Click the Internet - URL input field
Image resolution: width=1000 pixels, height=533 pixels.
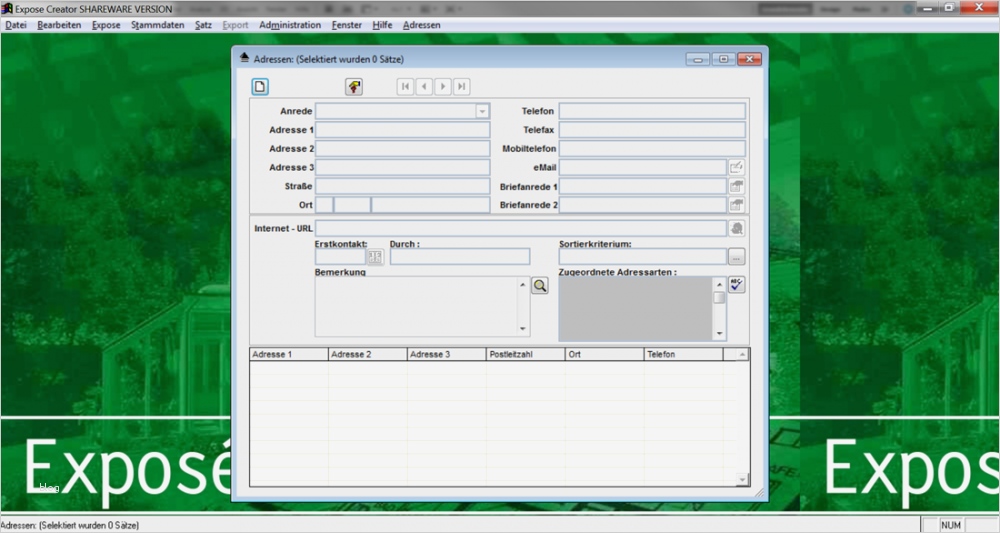pyautogui.click(x=520, y=228)
